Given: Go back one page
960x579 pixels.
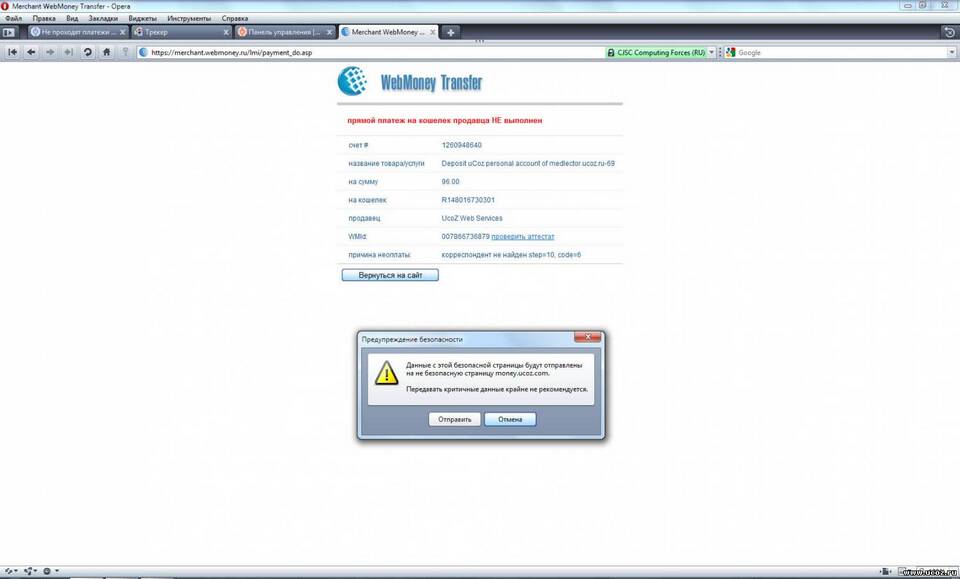Looking at the screenshot, I should pyautogui.click(x=31, y=53).
